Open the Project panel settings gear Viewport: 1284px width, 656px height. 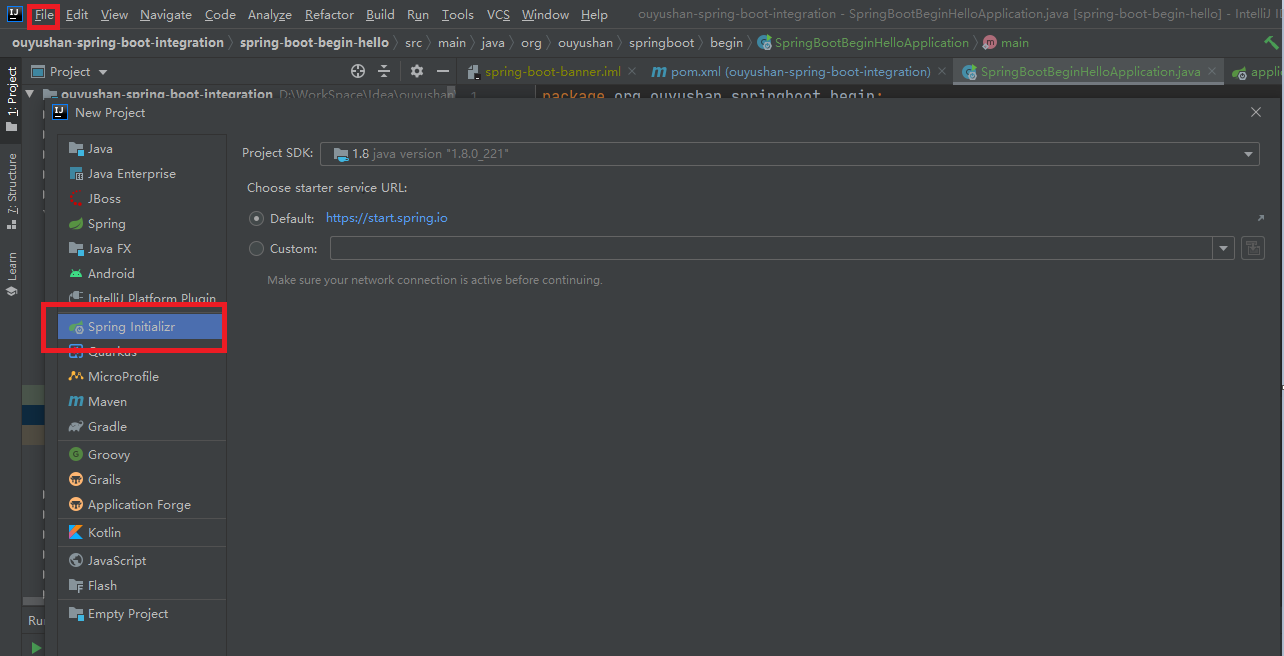417,71
